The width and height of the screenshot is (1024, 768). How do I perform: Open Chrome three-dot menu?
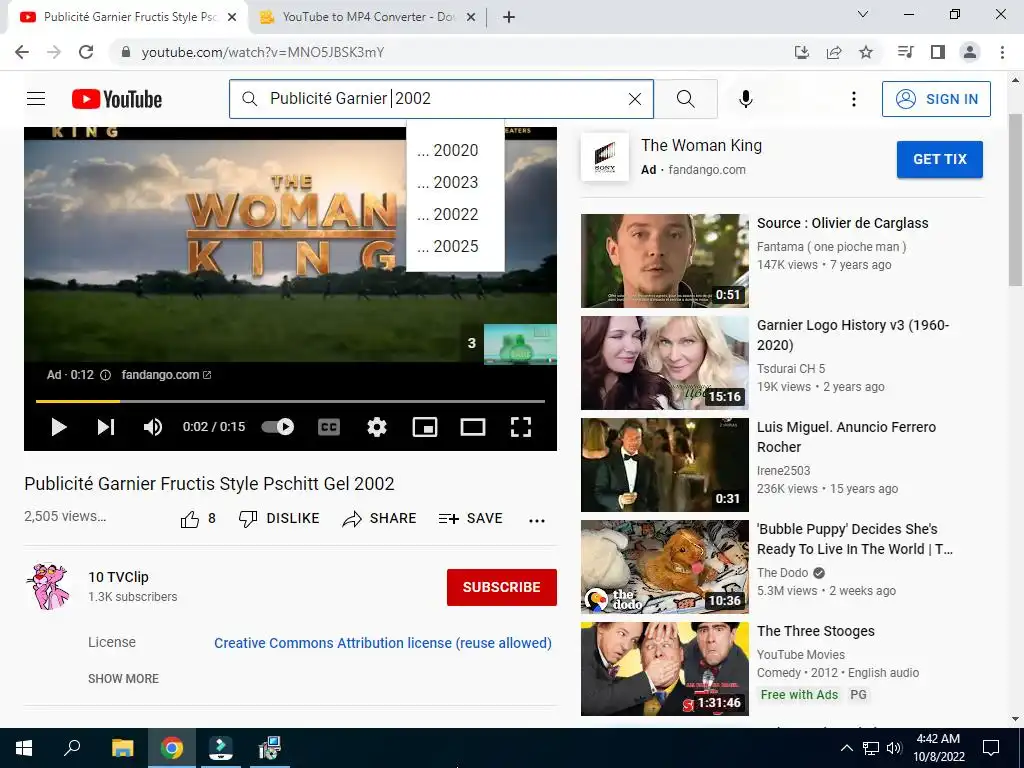(x=1002, y=52)
